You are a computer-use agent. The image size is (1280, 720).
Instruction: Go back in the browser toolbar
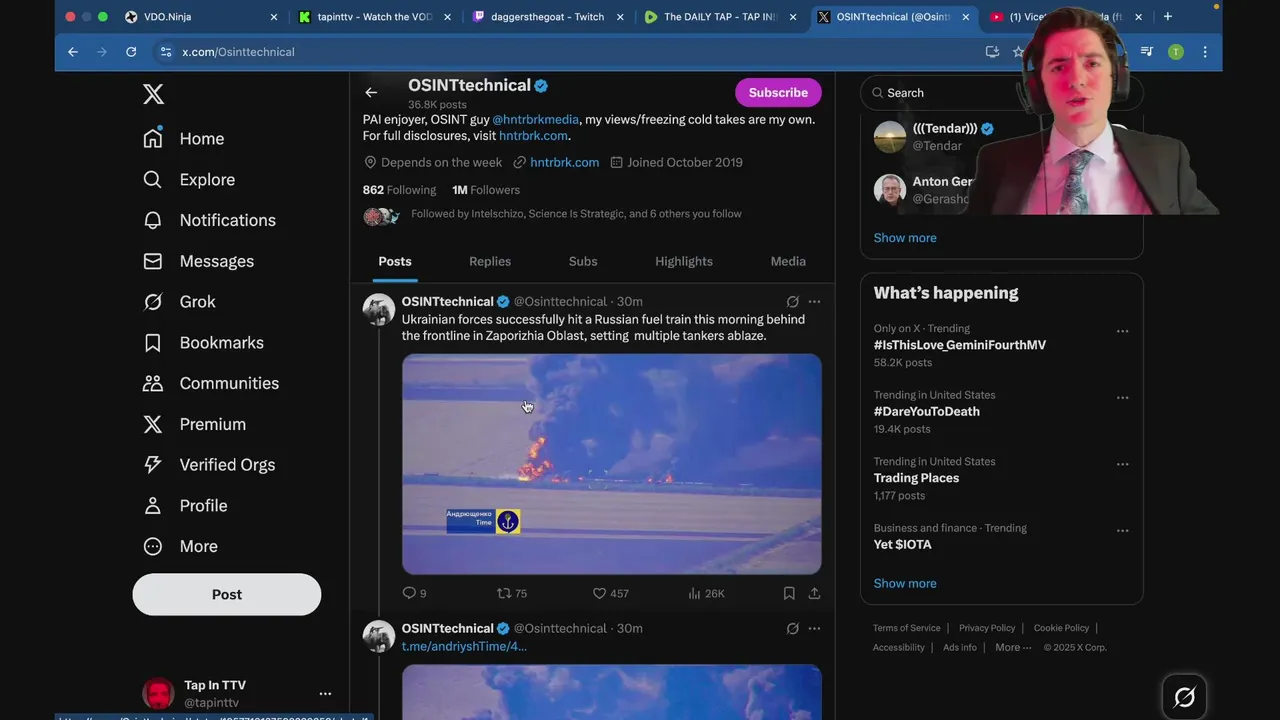click(x=73, y=52)
